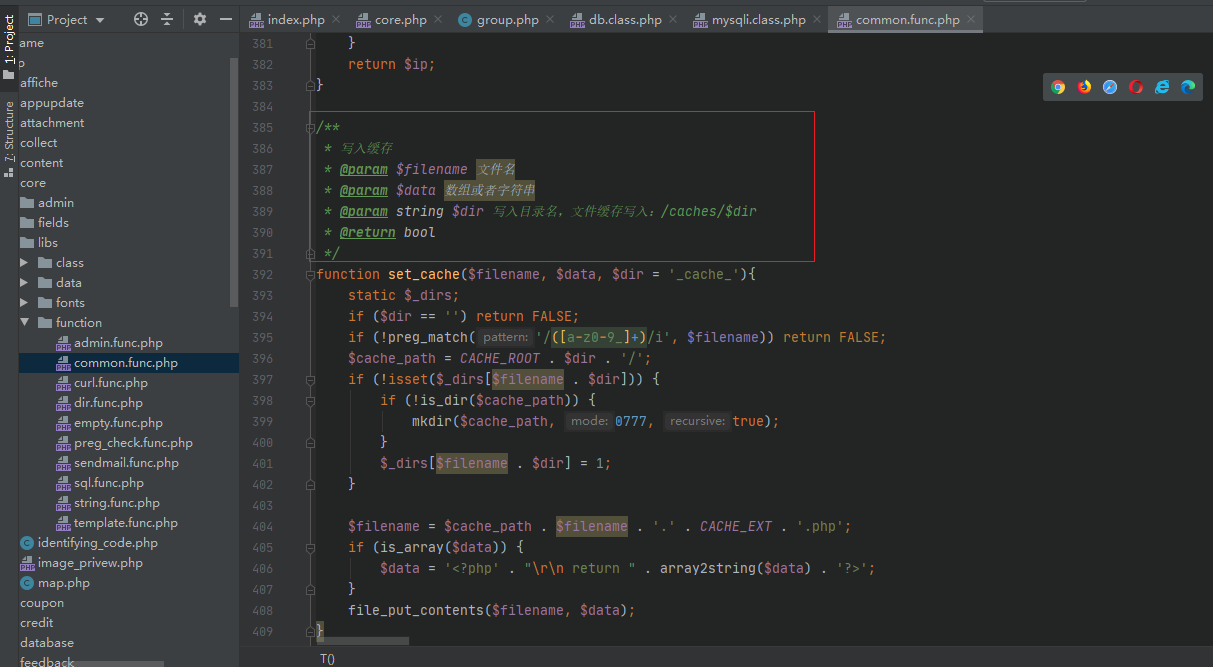The height and width of the screenshot is (667, 1213).
Task: Open Project panel settings gear
Action: click(200, 19)
